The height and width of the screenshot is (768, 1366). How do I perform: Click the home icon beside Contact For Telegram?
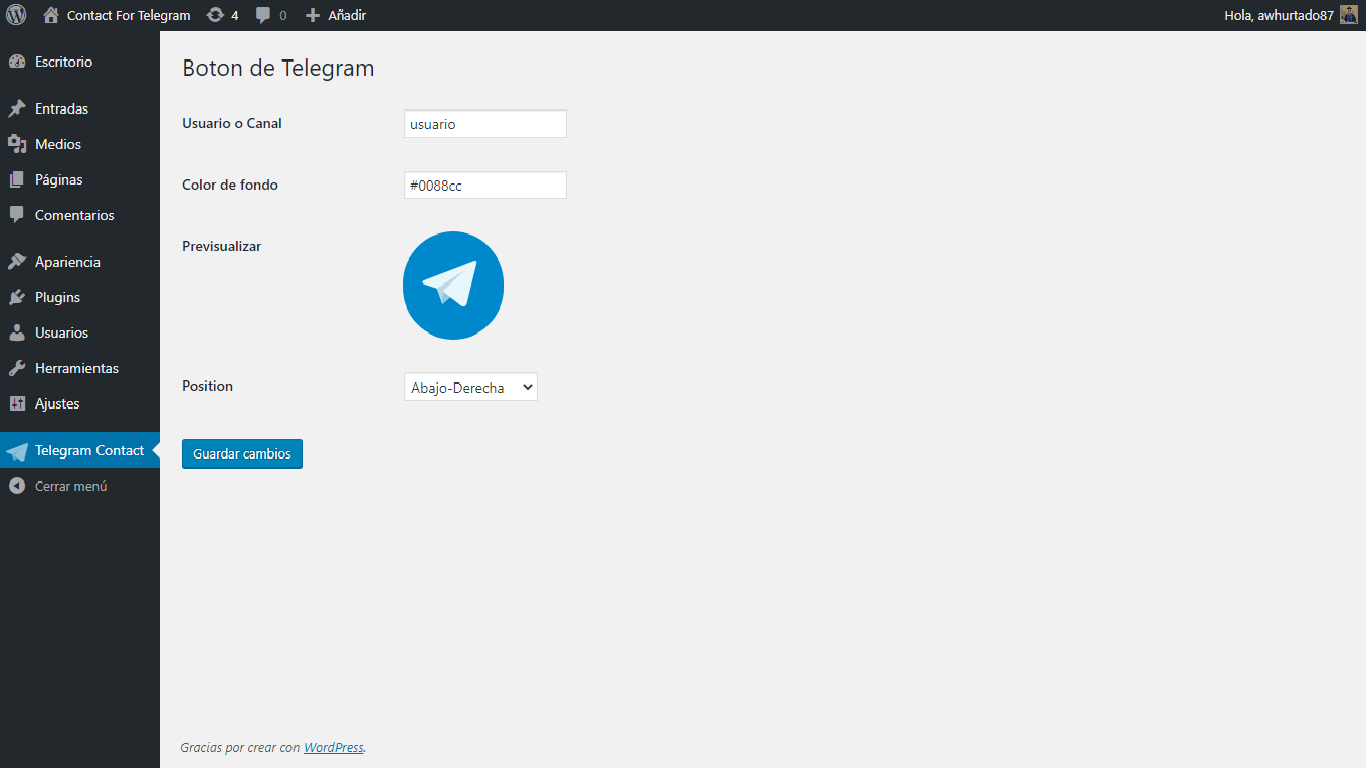point(51,15)
